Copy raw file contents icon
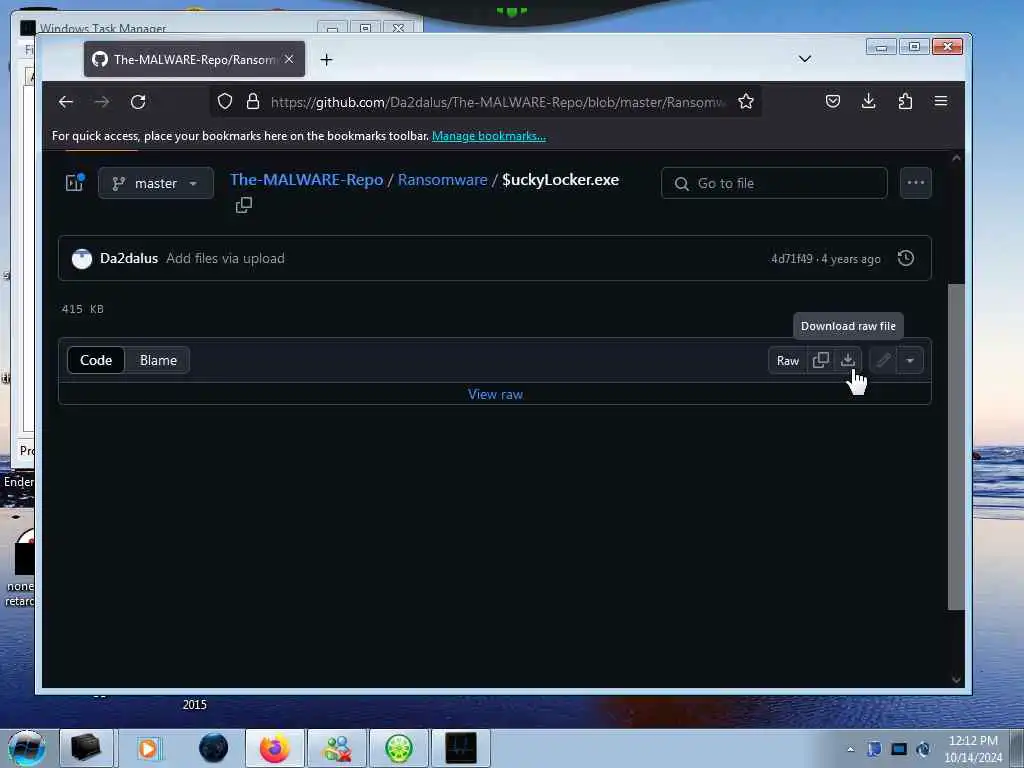 coord(820,360)
